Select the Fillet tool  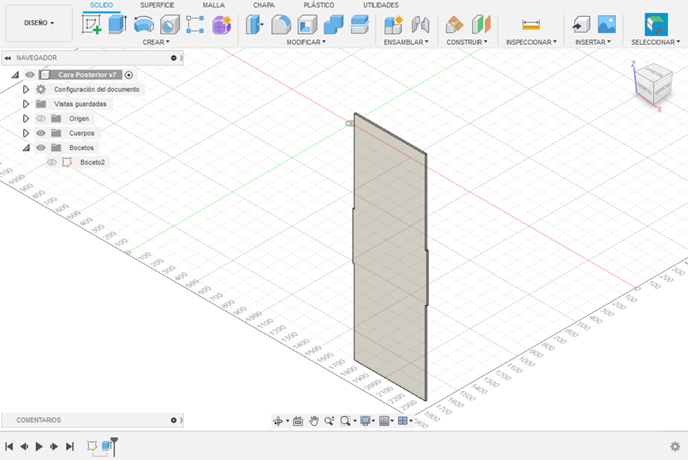(x=281, y=24)
